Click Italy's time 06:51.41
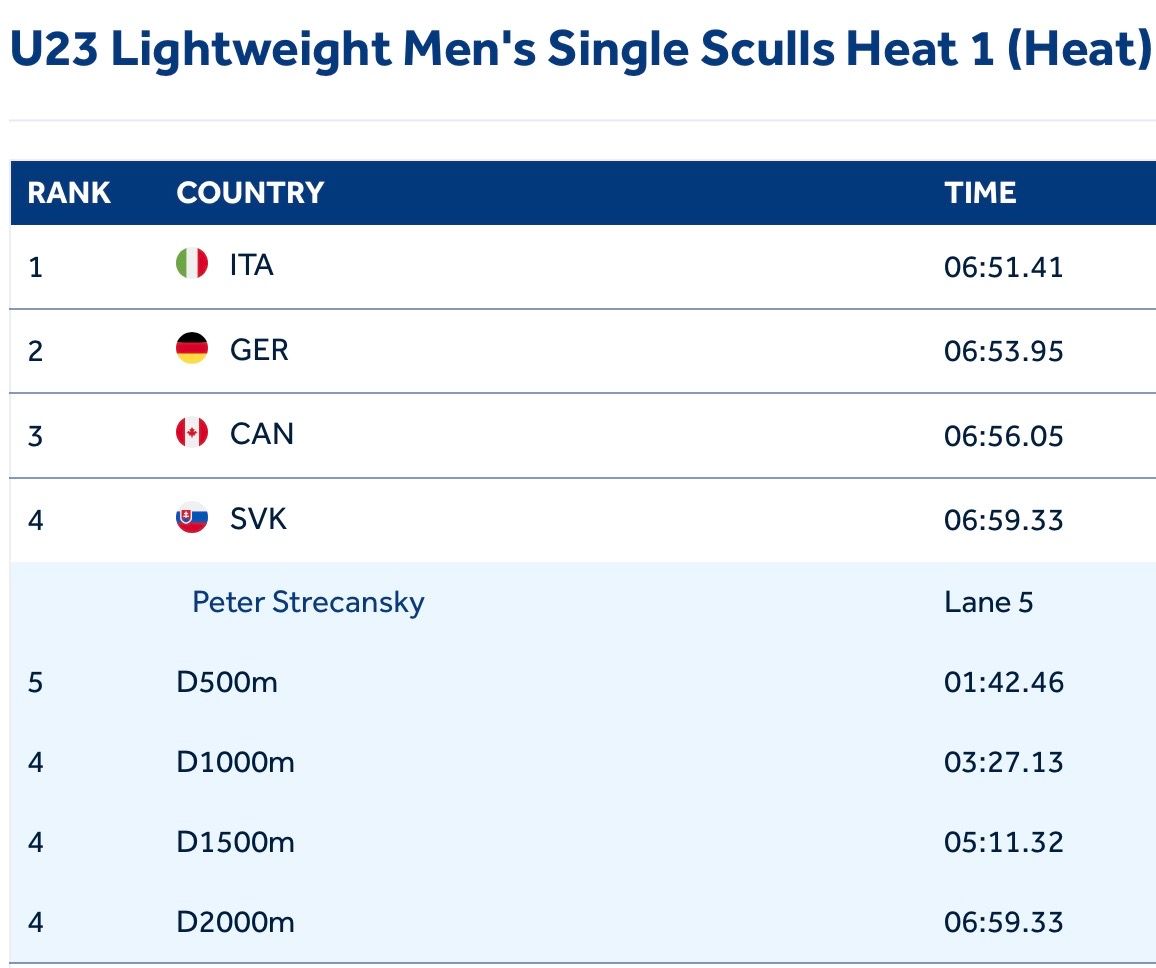The width and height of the screenshot is (1156, 968). pos(1003,267)
